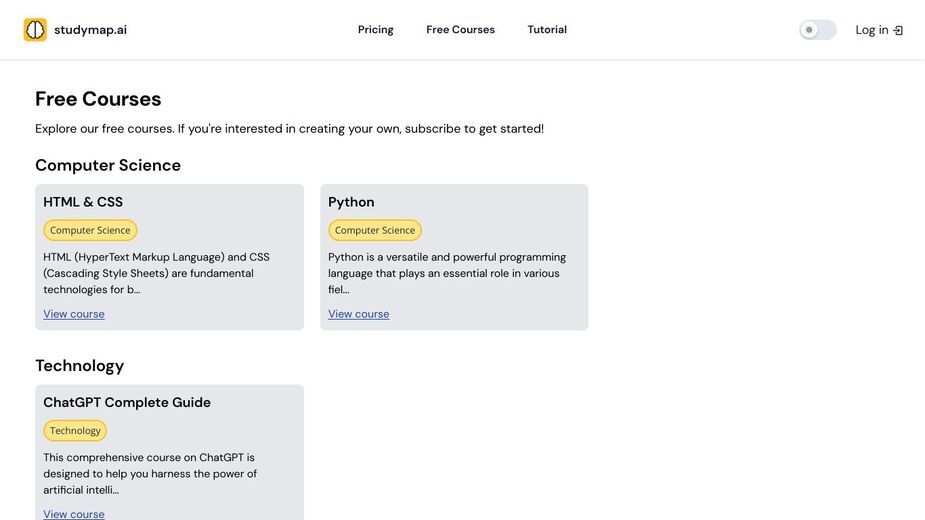
Task: Click Computer Science tag on HTML card
Action: (90, 230)
